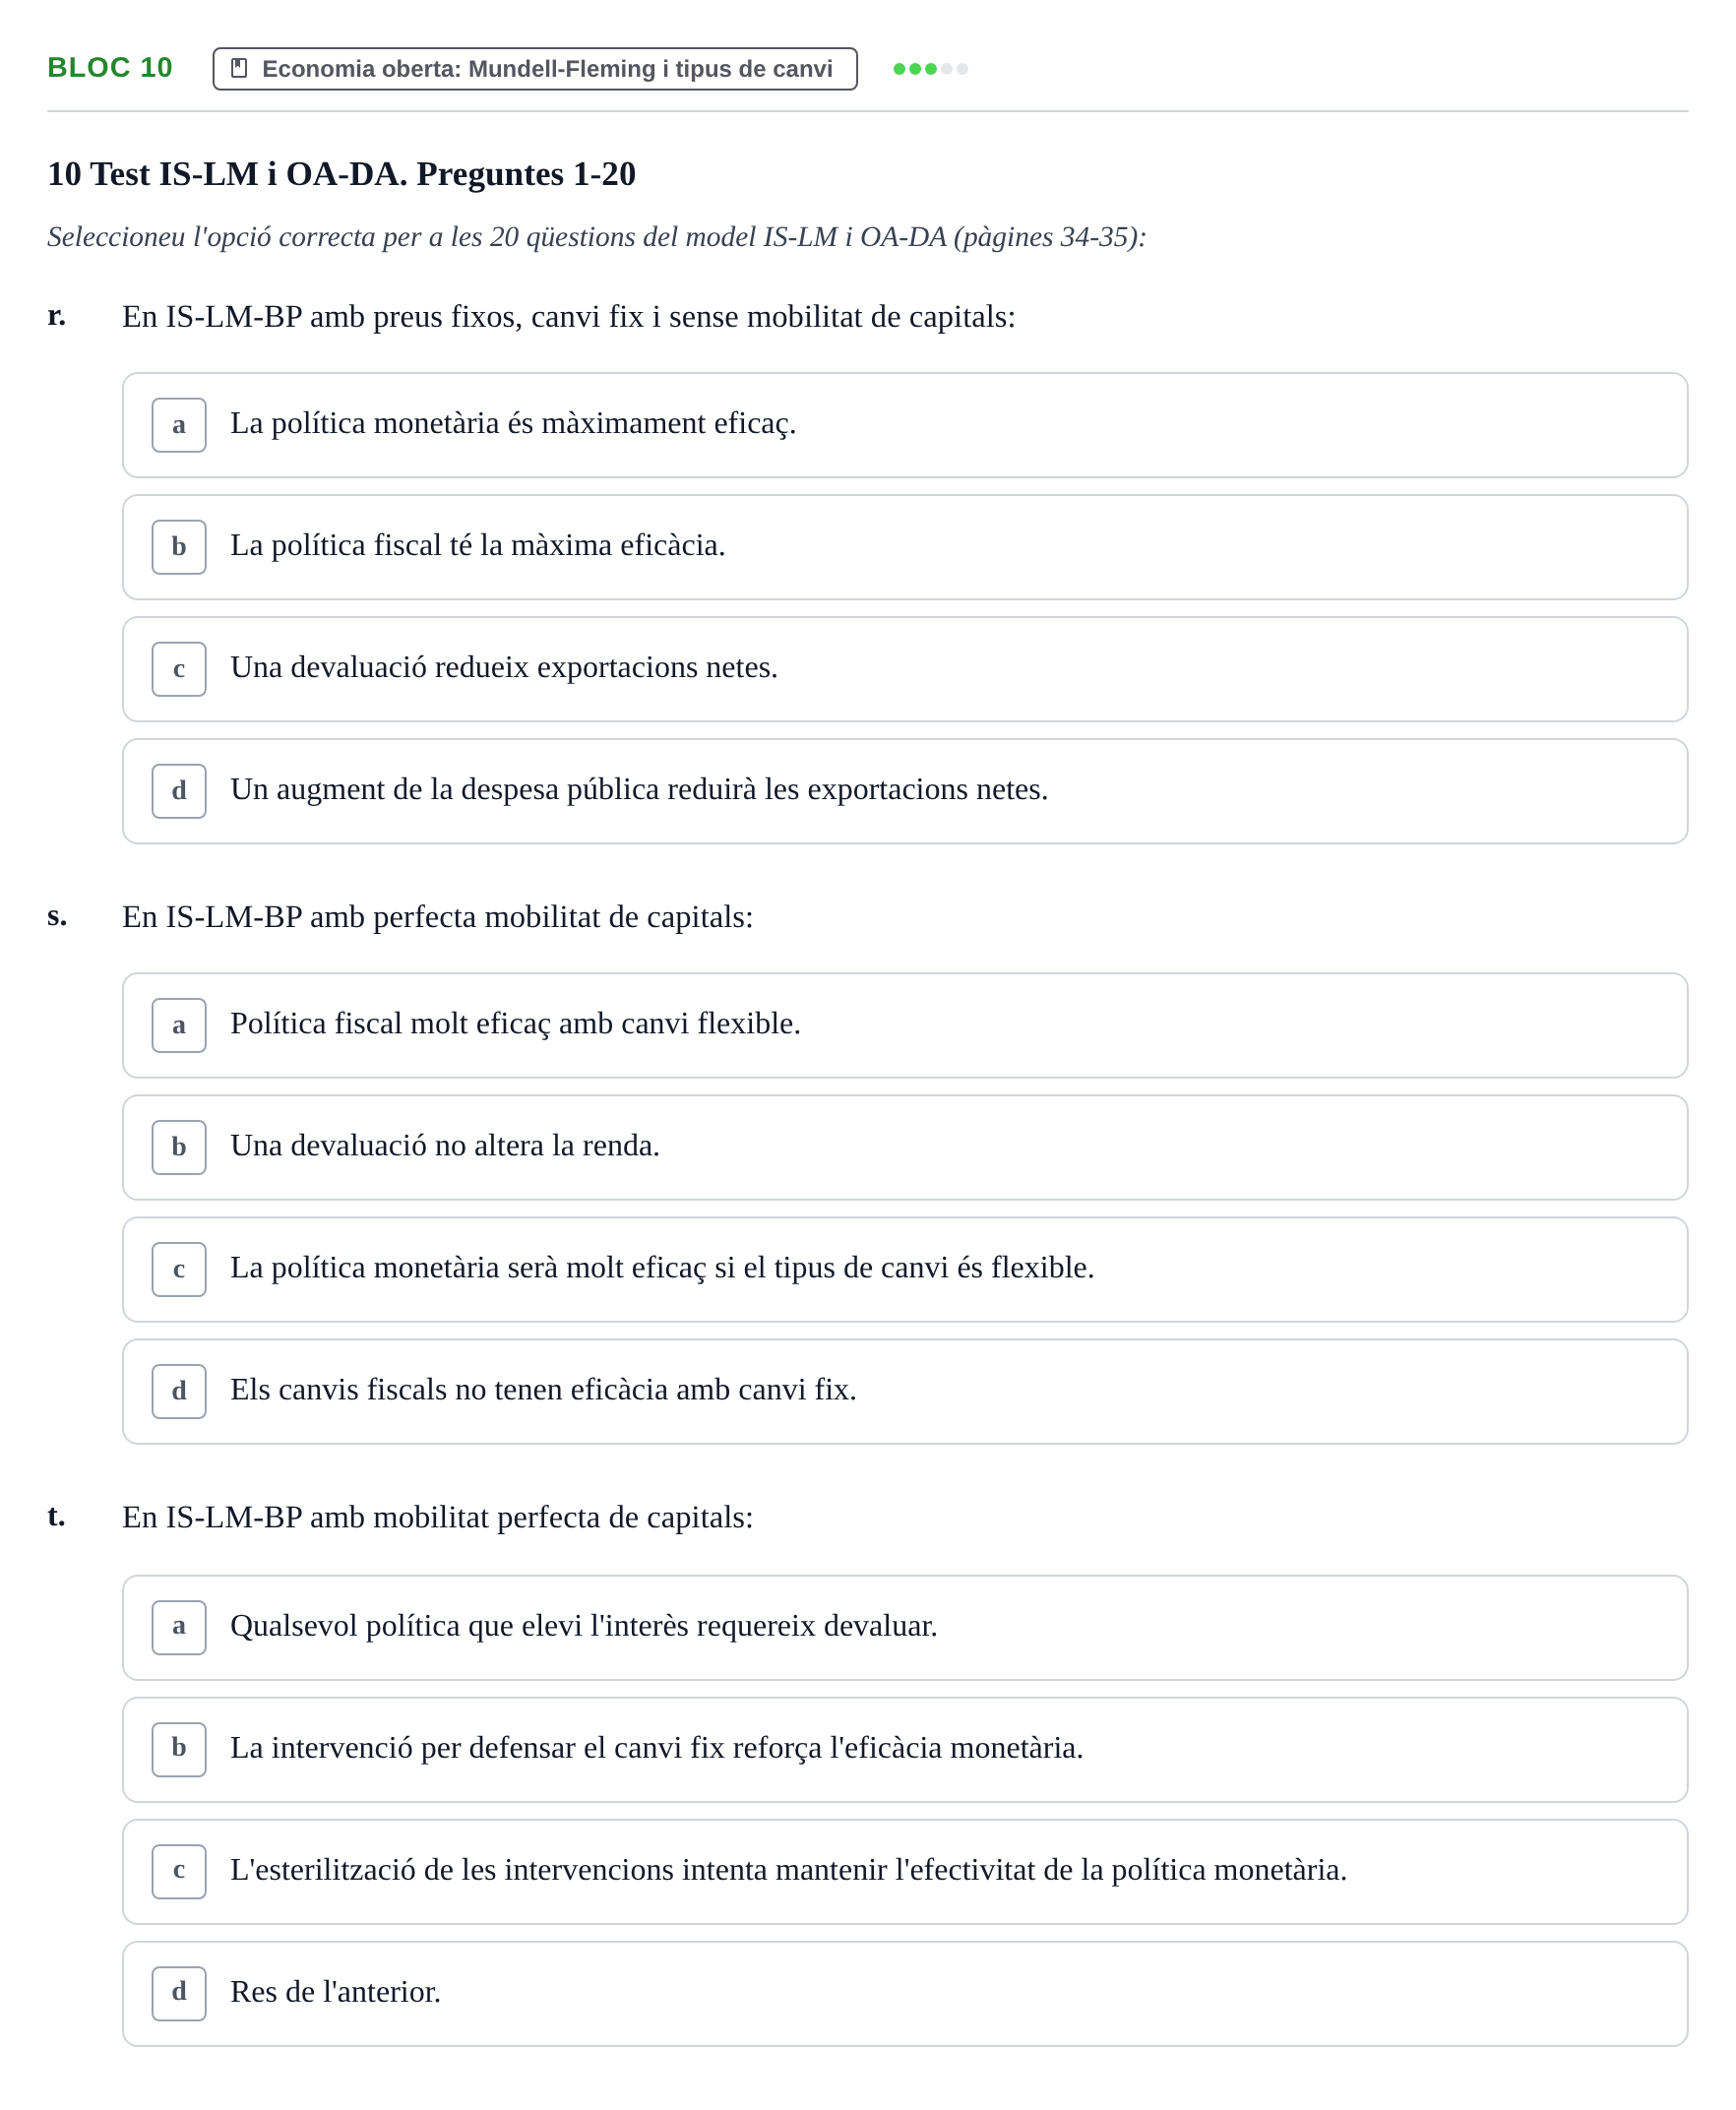Click option c letter box in question s
1736x2110 pixels.
pyautogui.click(x=179, y=1269)
